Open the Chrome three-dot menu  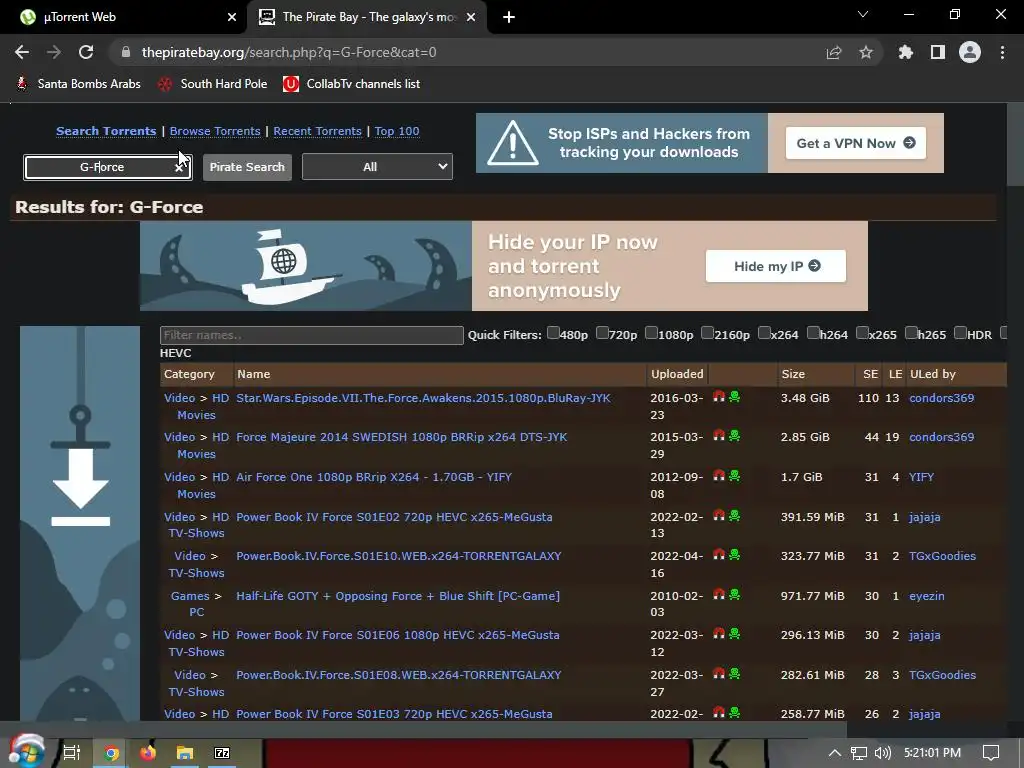[x=1002, y=52]
